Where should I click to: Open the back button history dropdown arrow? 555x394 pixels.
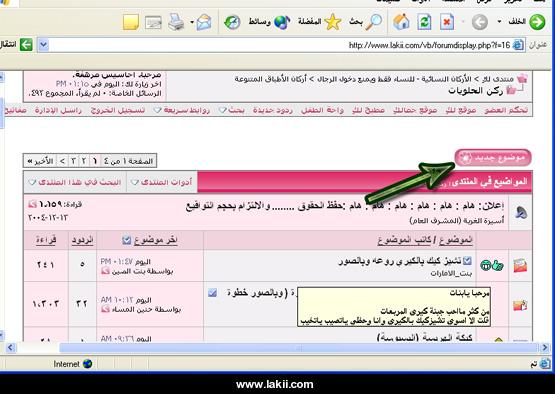499,22
